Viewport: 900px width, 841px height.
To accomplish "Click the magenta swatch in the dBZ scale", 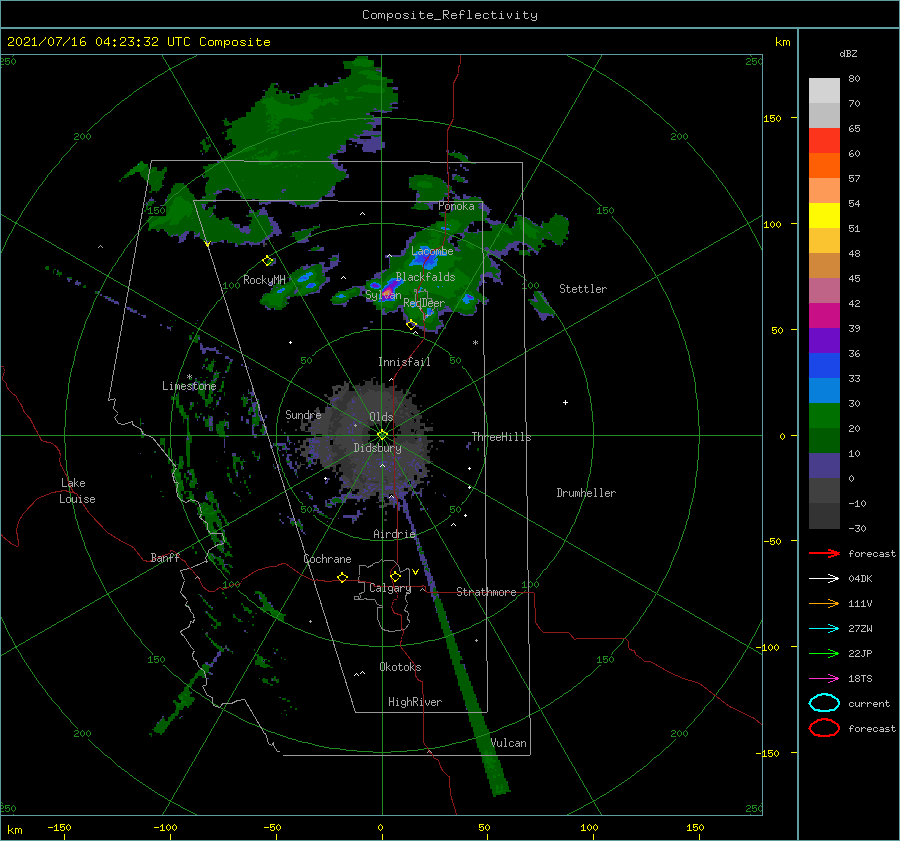I will (824, 315).
